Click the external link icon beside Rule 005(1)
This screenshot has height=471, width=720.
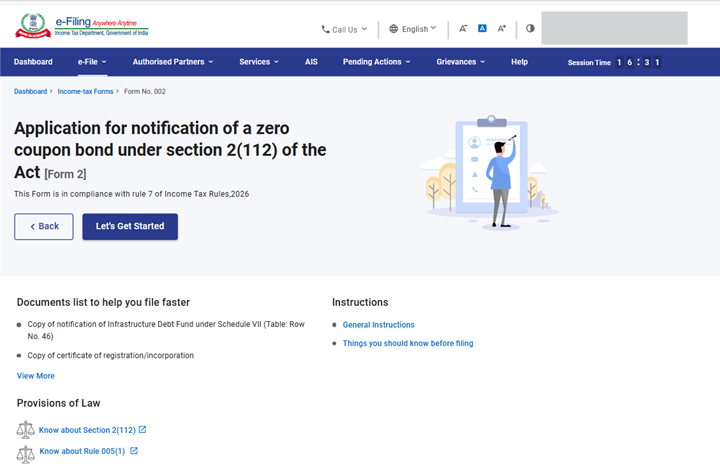pyautogui.click(x=134, y=451)
